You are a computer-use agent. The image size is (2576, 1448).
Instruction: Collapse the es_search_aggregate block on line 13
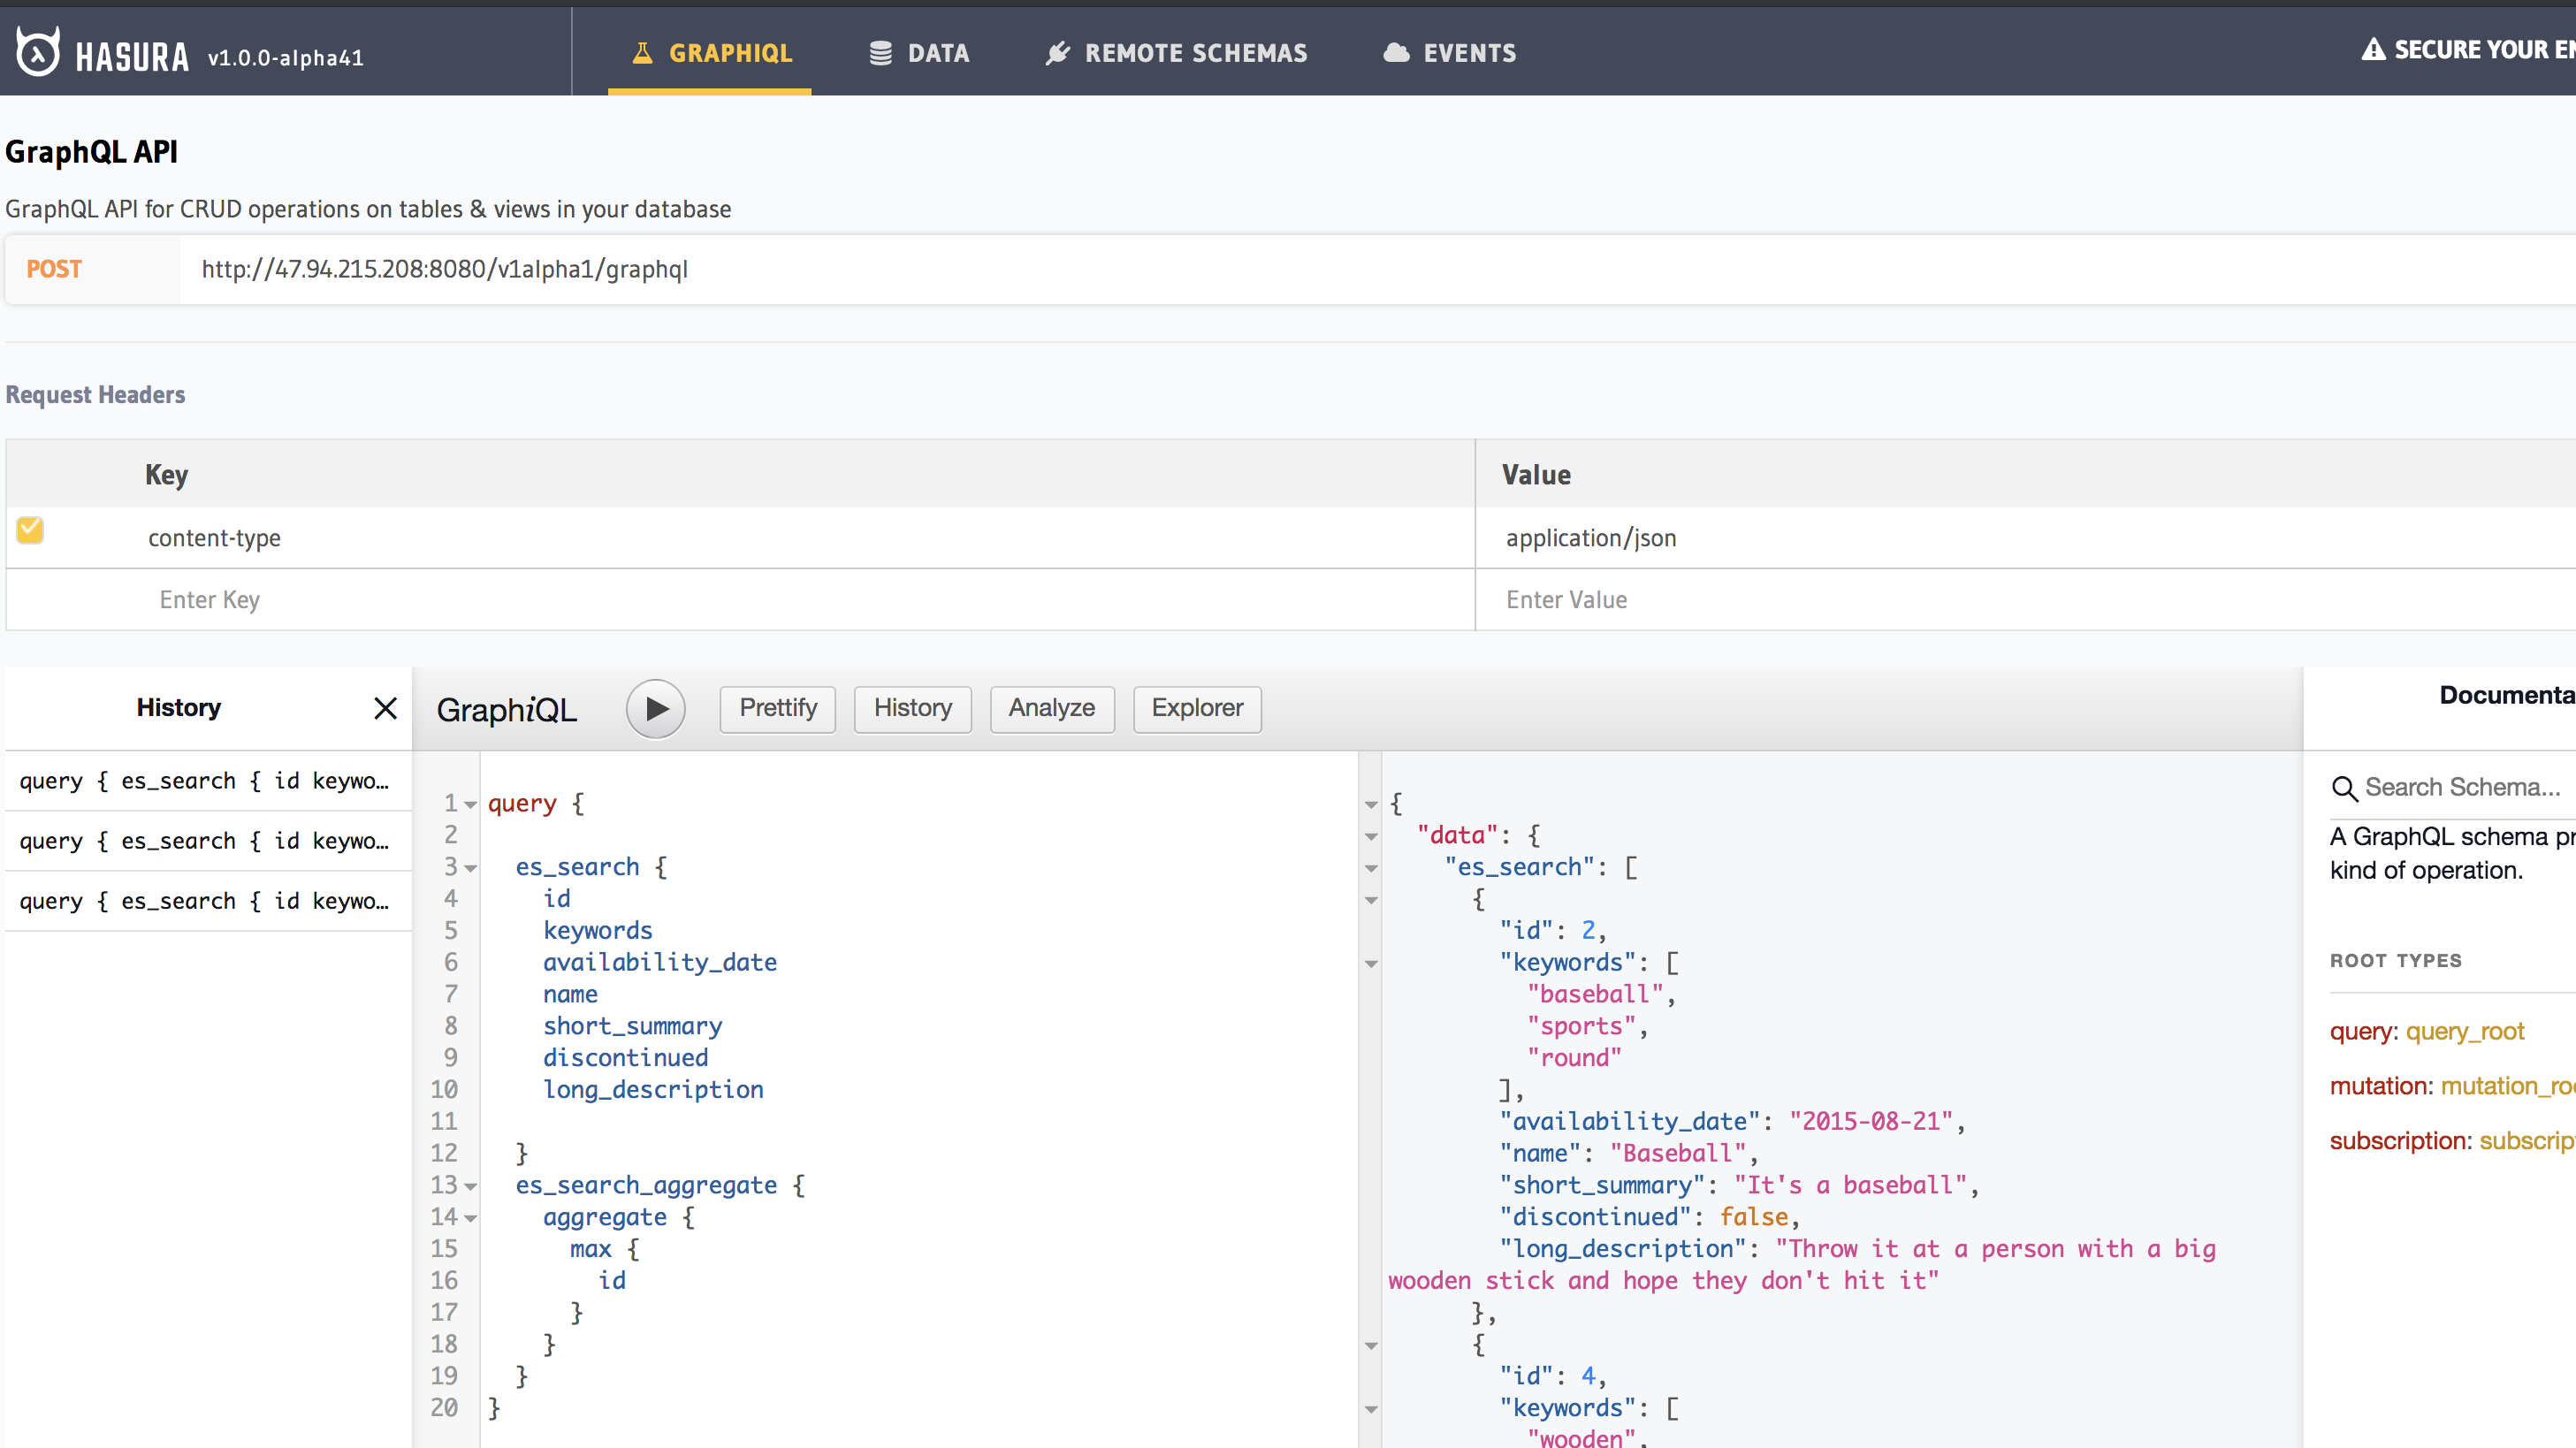coord(470,1186)
